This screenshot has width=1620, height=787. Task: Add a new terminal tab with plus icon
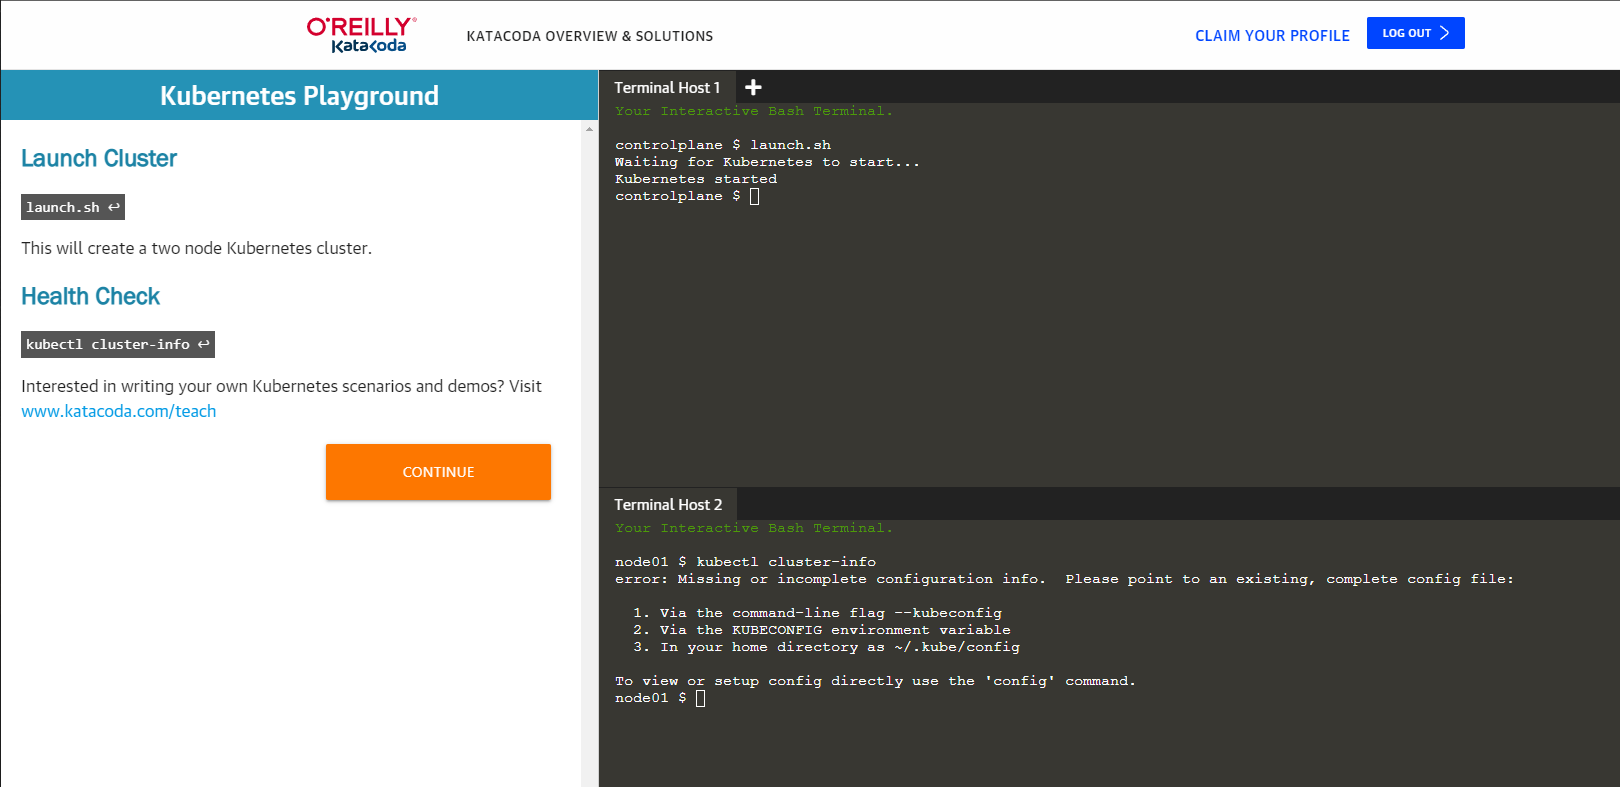[754, 87]
